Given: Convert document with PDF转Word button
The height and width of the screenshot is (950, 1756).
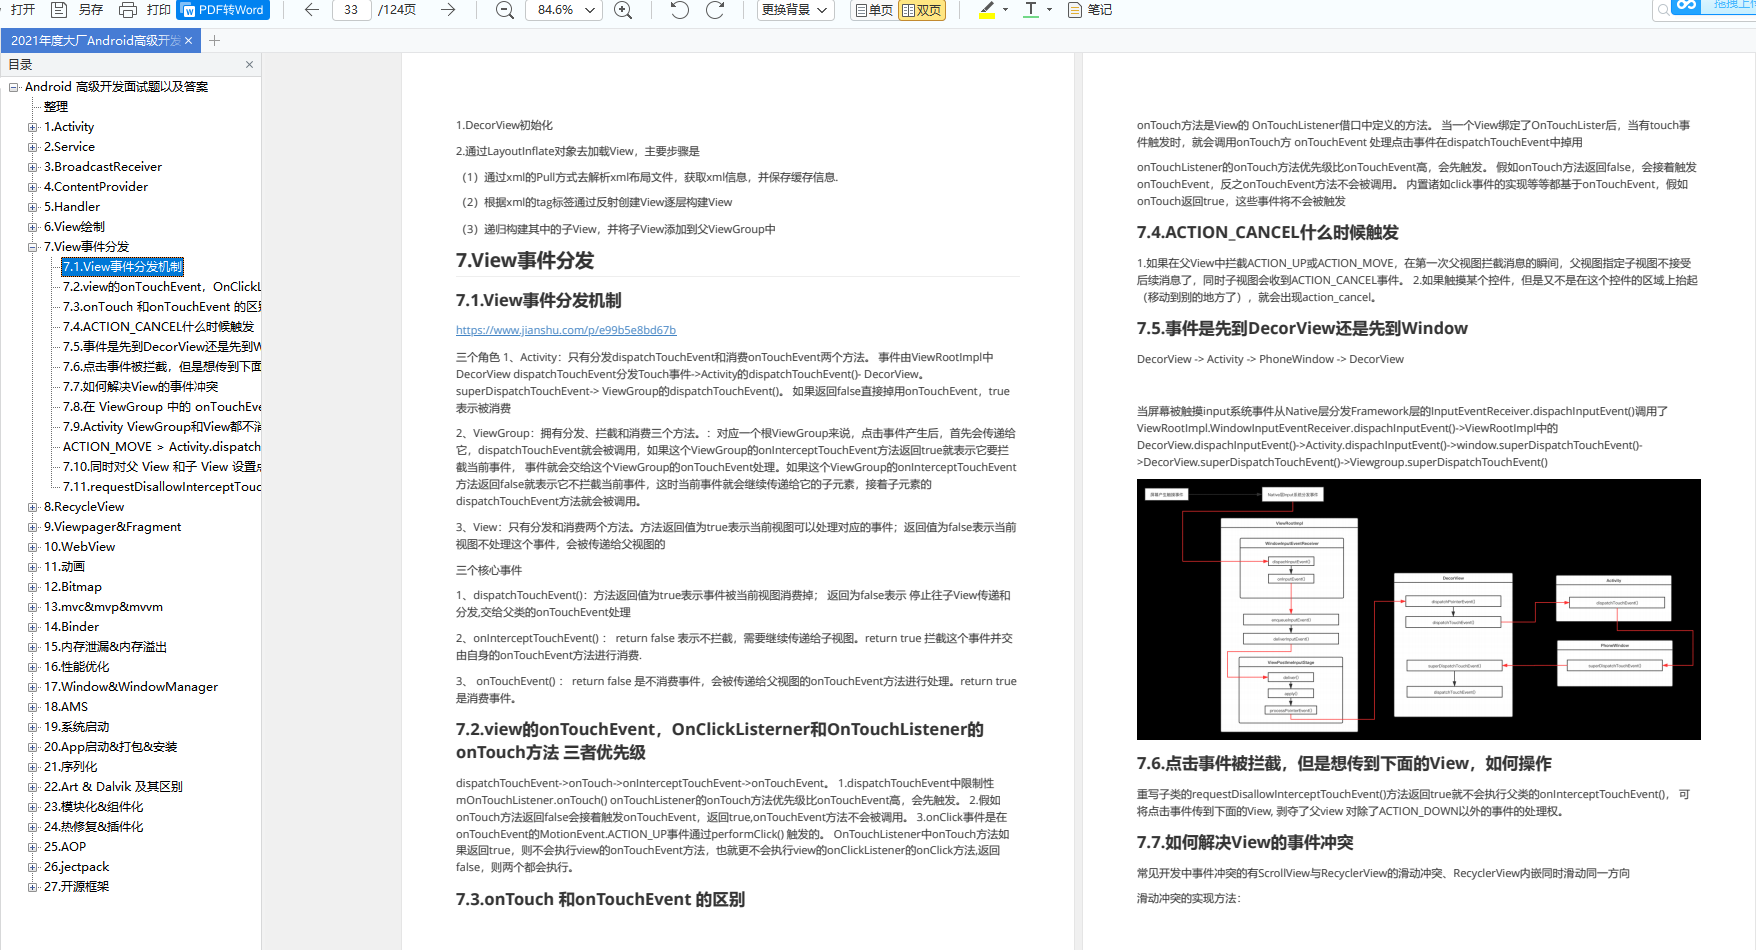Looking at the screenshot, I should tap(222, 10).
